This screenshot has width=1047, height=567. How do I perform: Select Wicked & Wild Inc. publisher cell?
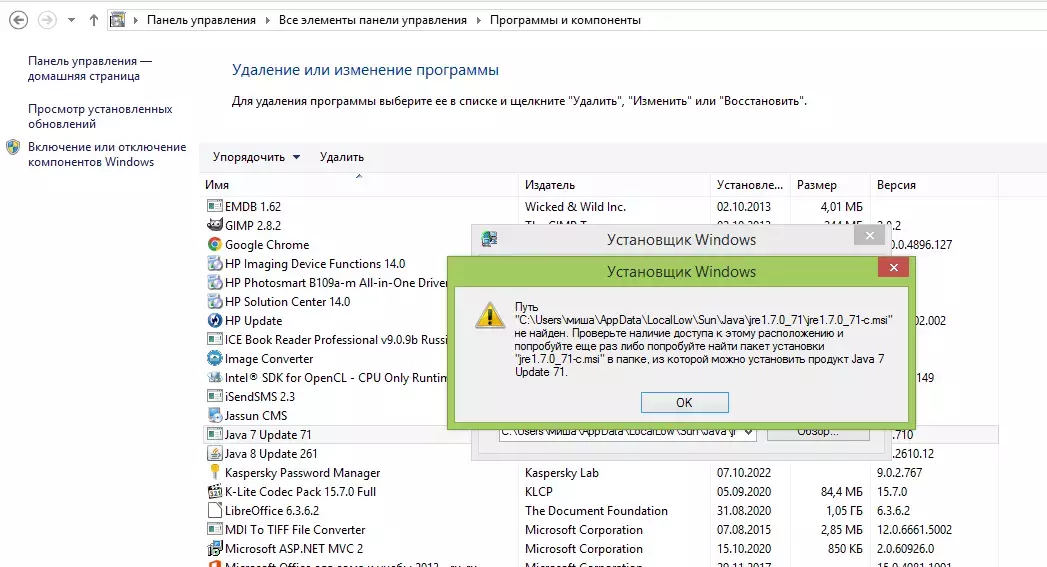coord(575,207)
